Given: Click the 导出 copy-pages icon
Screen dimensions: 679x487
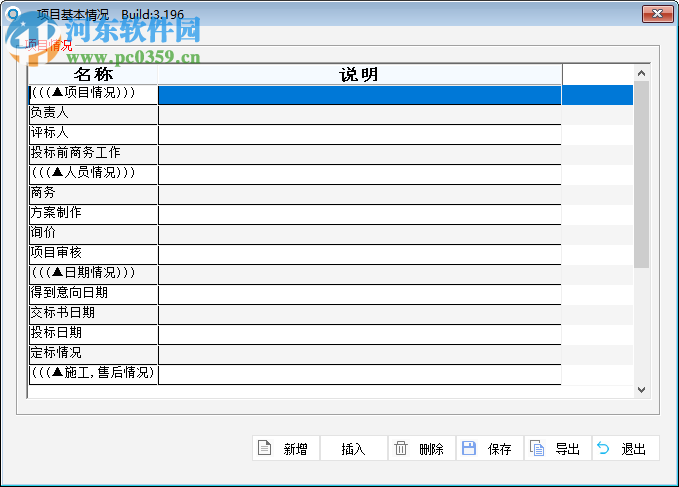Looking at the screenshot, I should [x=537, y=448].
